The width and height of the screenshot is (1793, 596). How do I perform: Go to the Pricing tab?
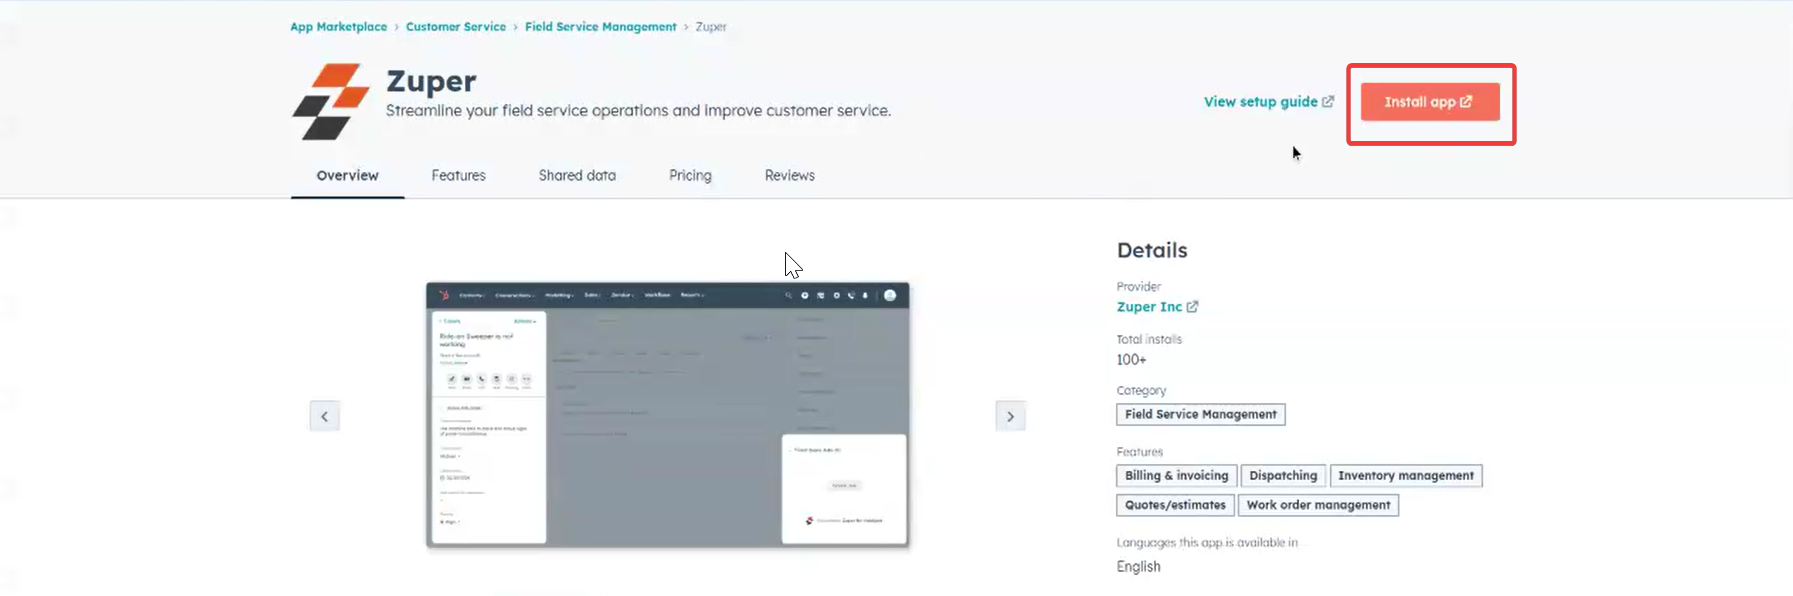690,175
